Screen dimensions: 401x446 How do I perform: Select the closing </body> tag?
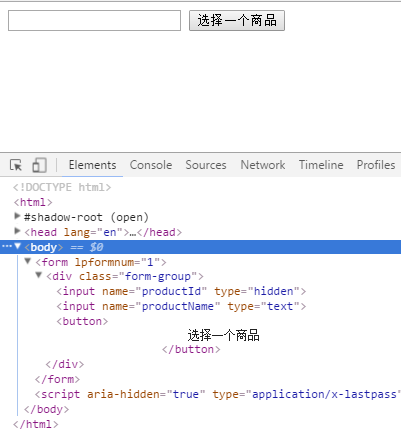click(46, 409)
